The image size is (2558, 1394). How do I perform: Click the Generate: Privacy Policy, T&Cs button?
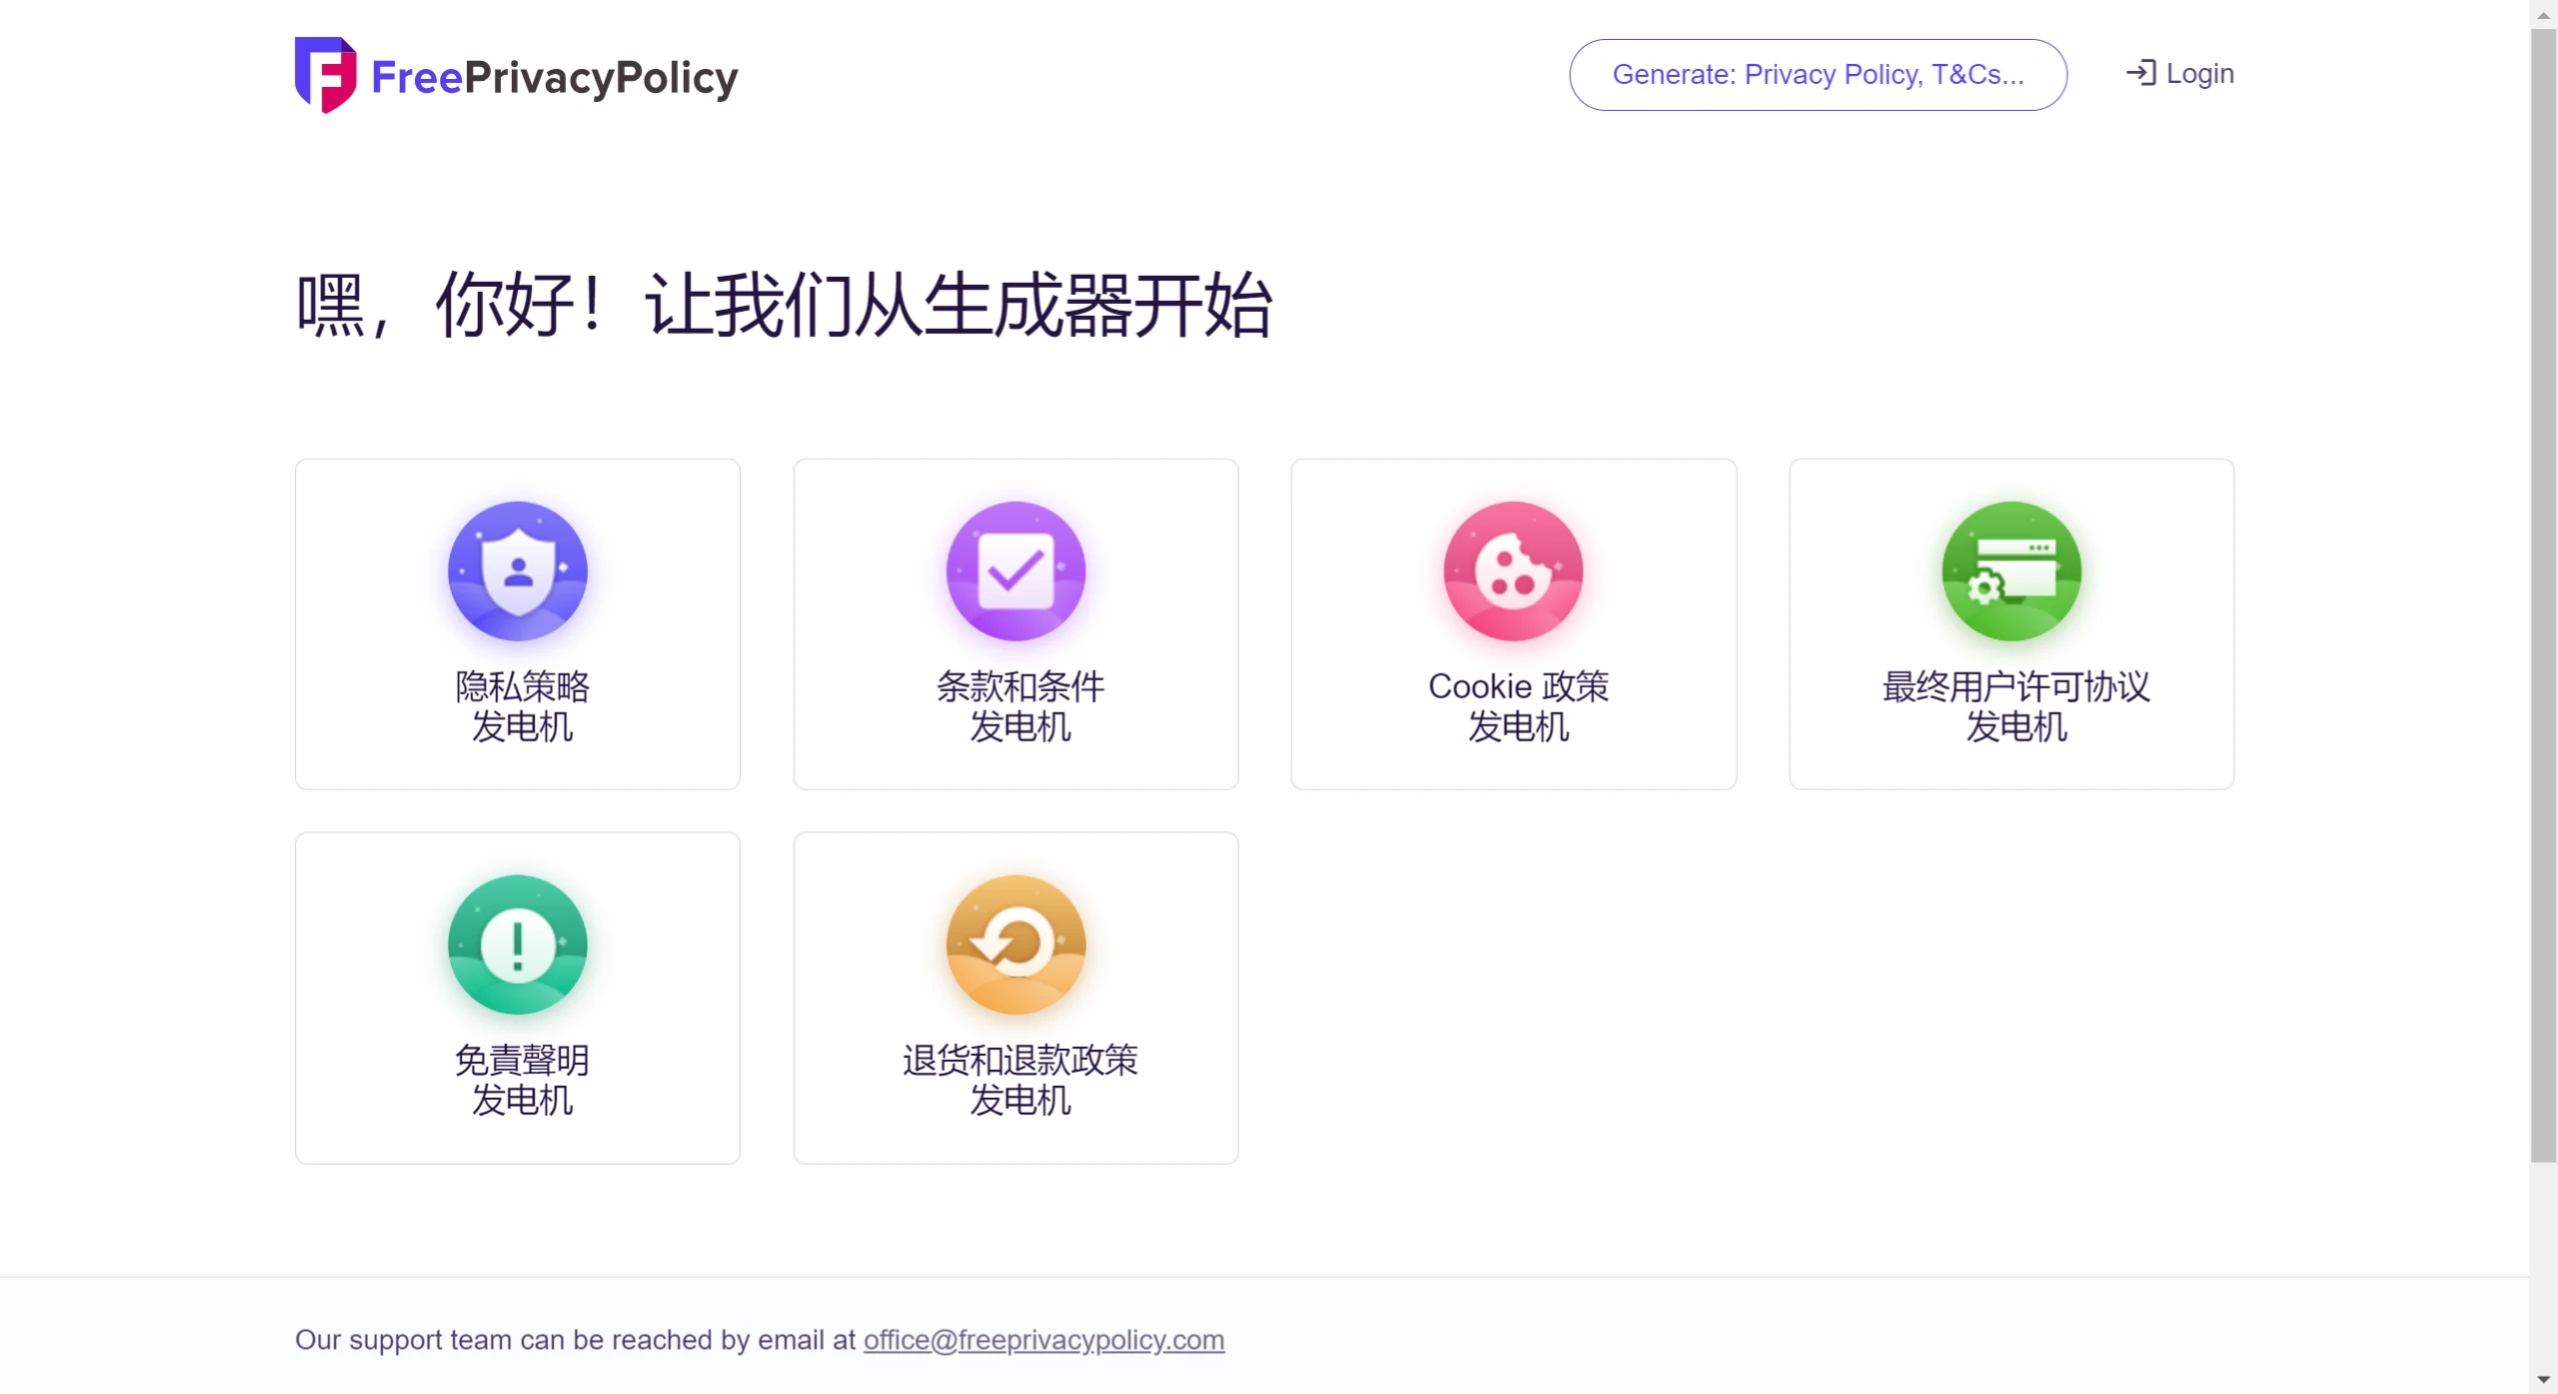tap(1817, 74)
